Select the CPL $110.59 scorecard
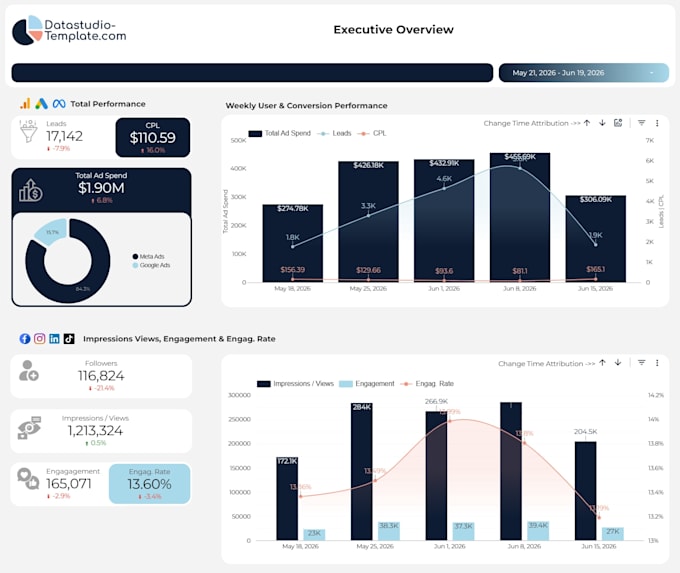The height and width of the screenshot is (573, 680). [153, 138]
